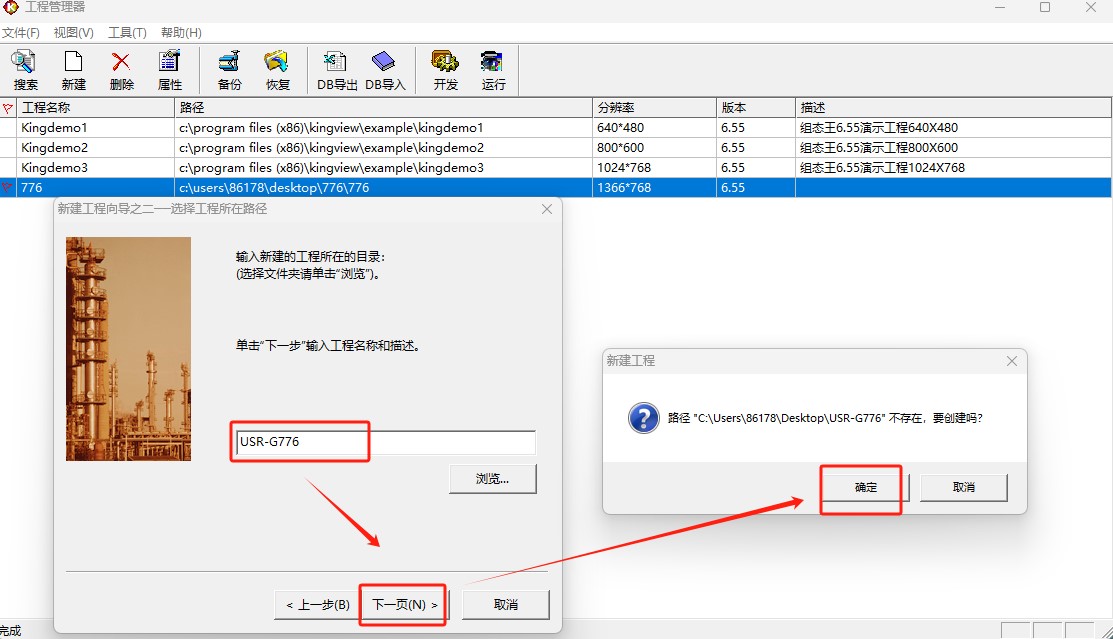
Task: Click the 删除 (Delete) toolbar icon
Action: point(122,70)
